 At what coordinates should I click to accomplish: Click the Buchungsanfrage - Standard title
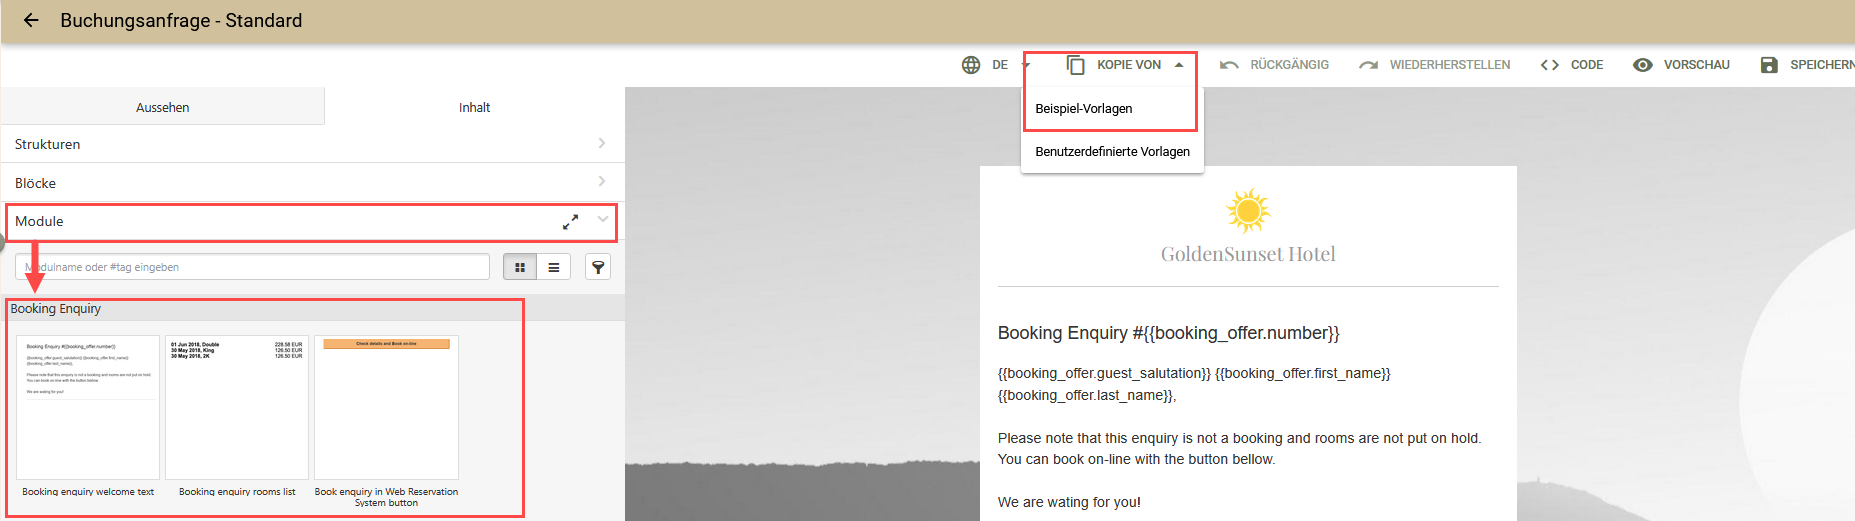[181, 21]
